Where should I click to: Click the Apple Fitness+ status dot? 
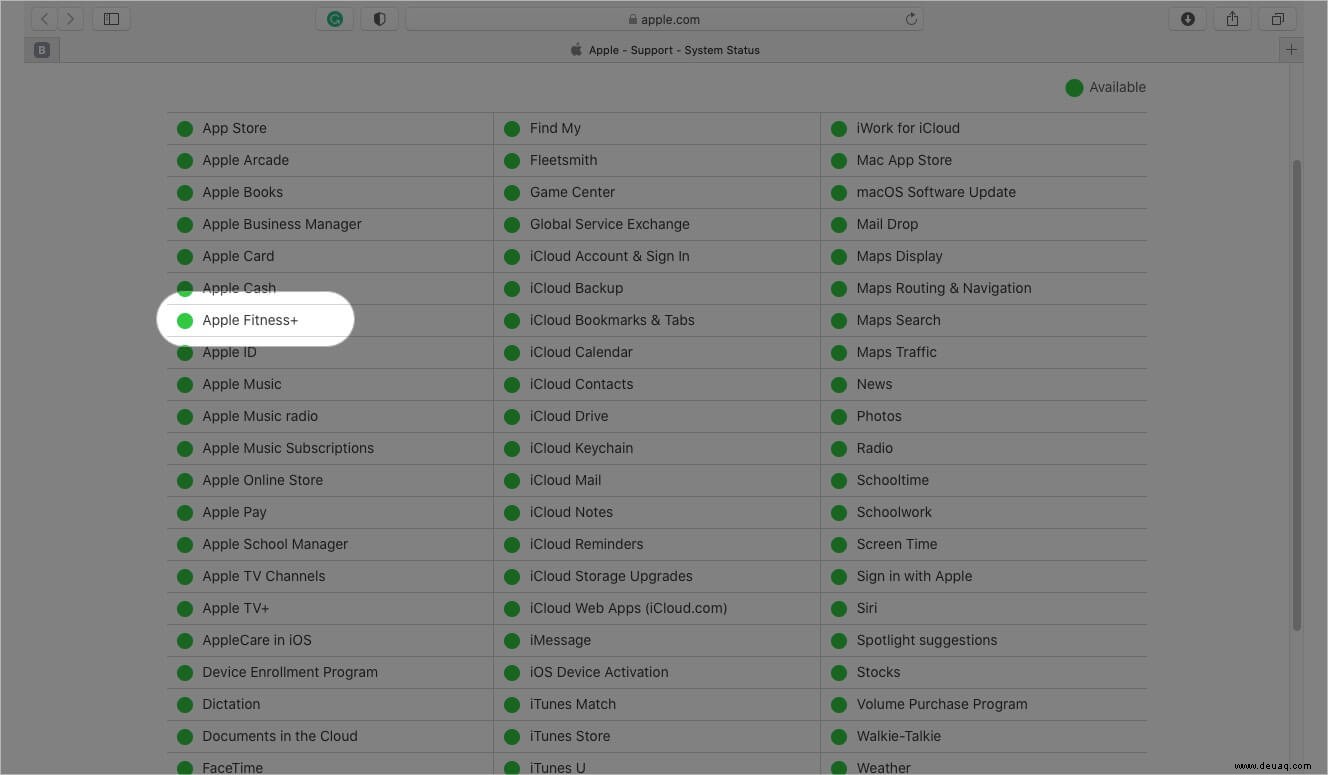click(185, 320)
